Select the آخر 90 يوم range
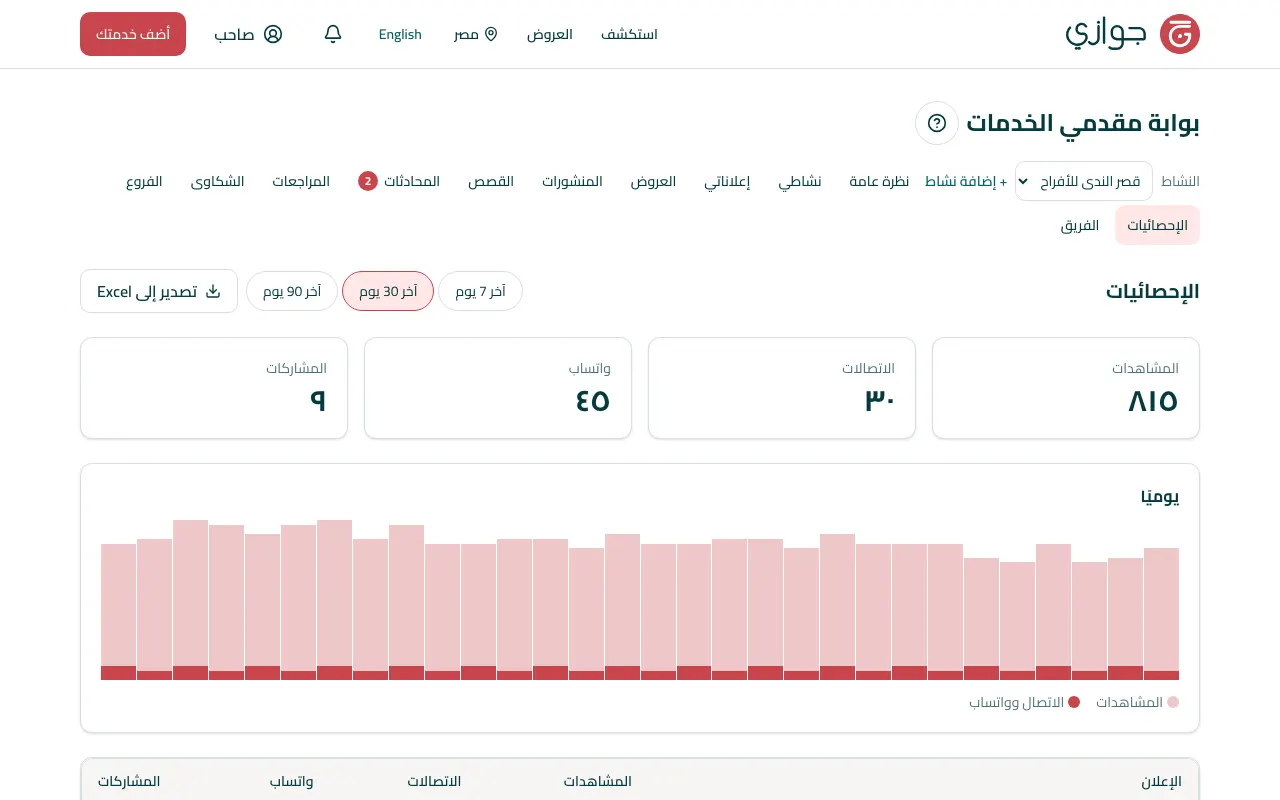The height and width of the screenshot is (800, 1280). pyautogui.click(x=292, y=291)
